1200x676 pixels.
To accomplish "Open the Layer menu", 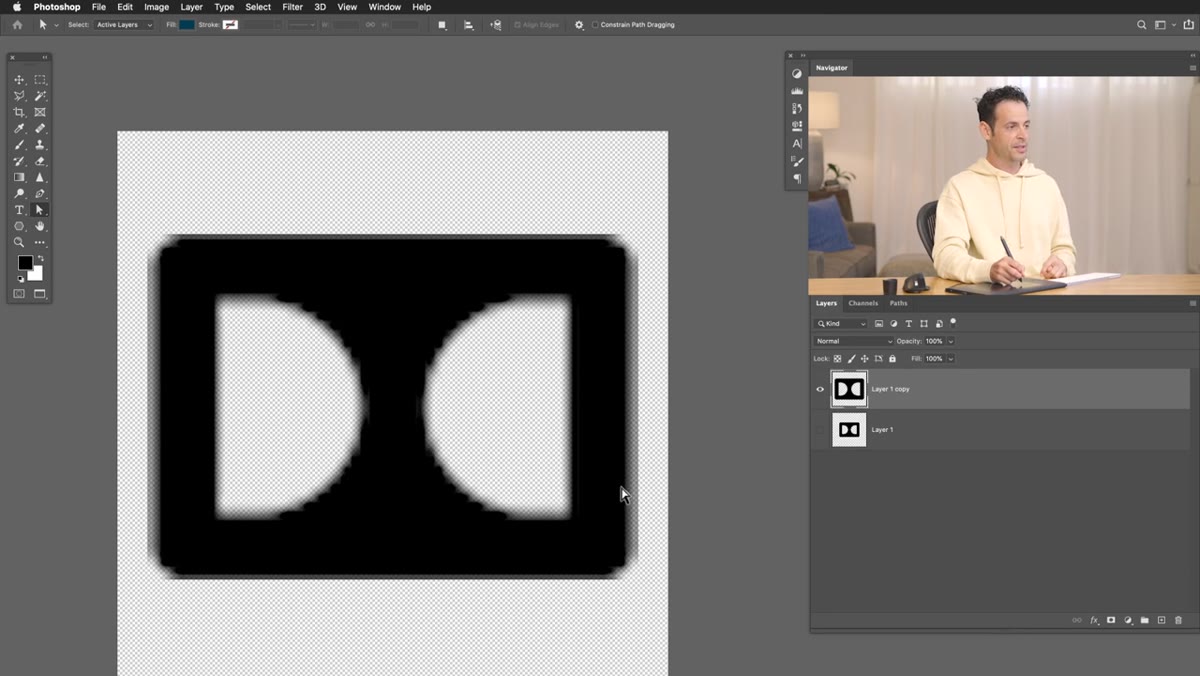I will tap(191, 7).
